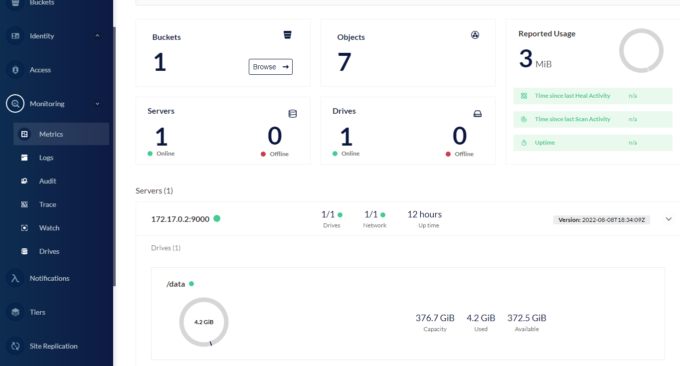Open Buckets in the sidebar
Image resolution: width=680 pixels, height=366 pixels.
pos(42,3)
